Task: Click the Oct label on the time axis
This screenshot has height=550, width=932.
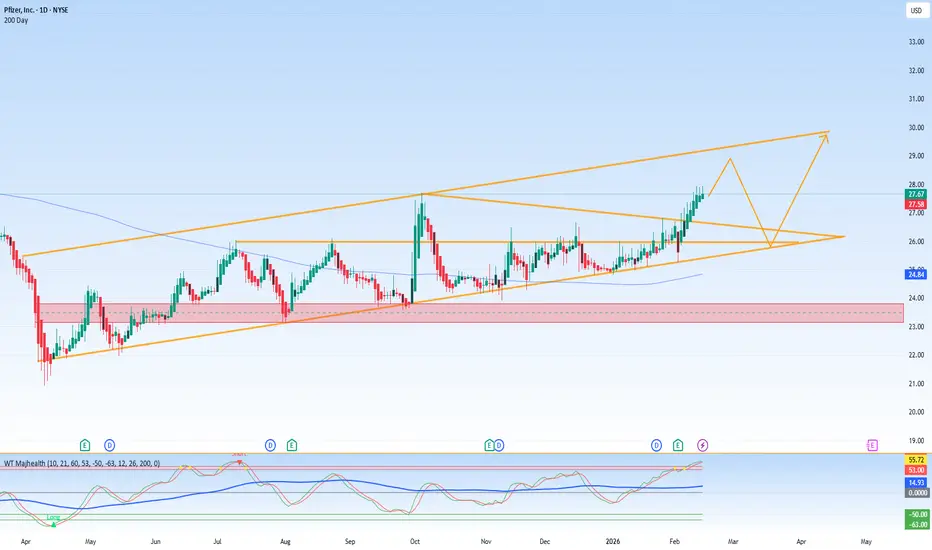Action: [x=415, y=542]
